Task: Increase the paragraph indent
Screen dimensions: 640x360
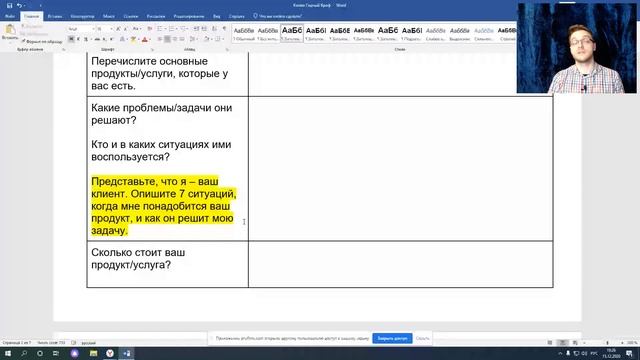Action: [x=204, y=29]
